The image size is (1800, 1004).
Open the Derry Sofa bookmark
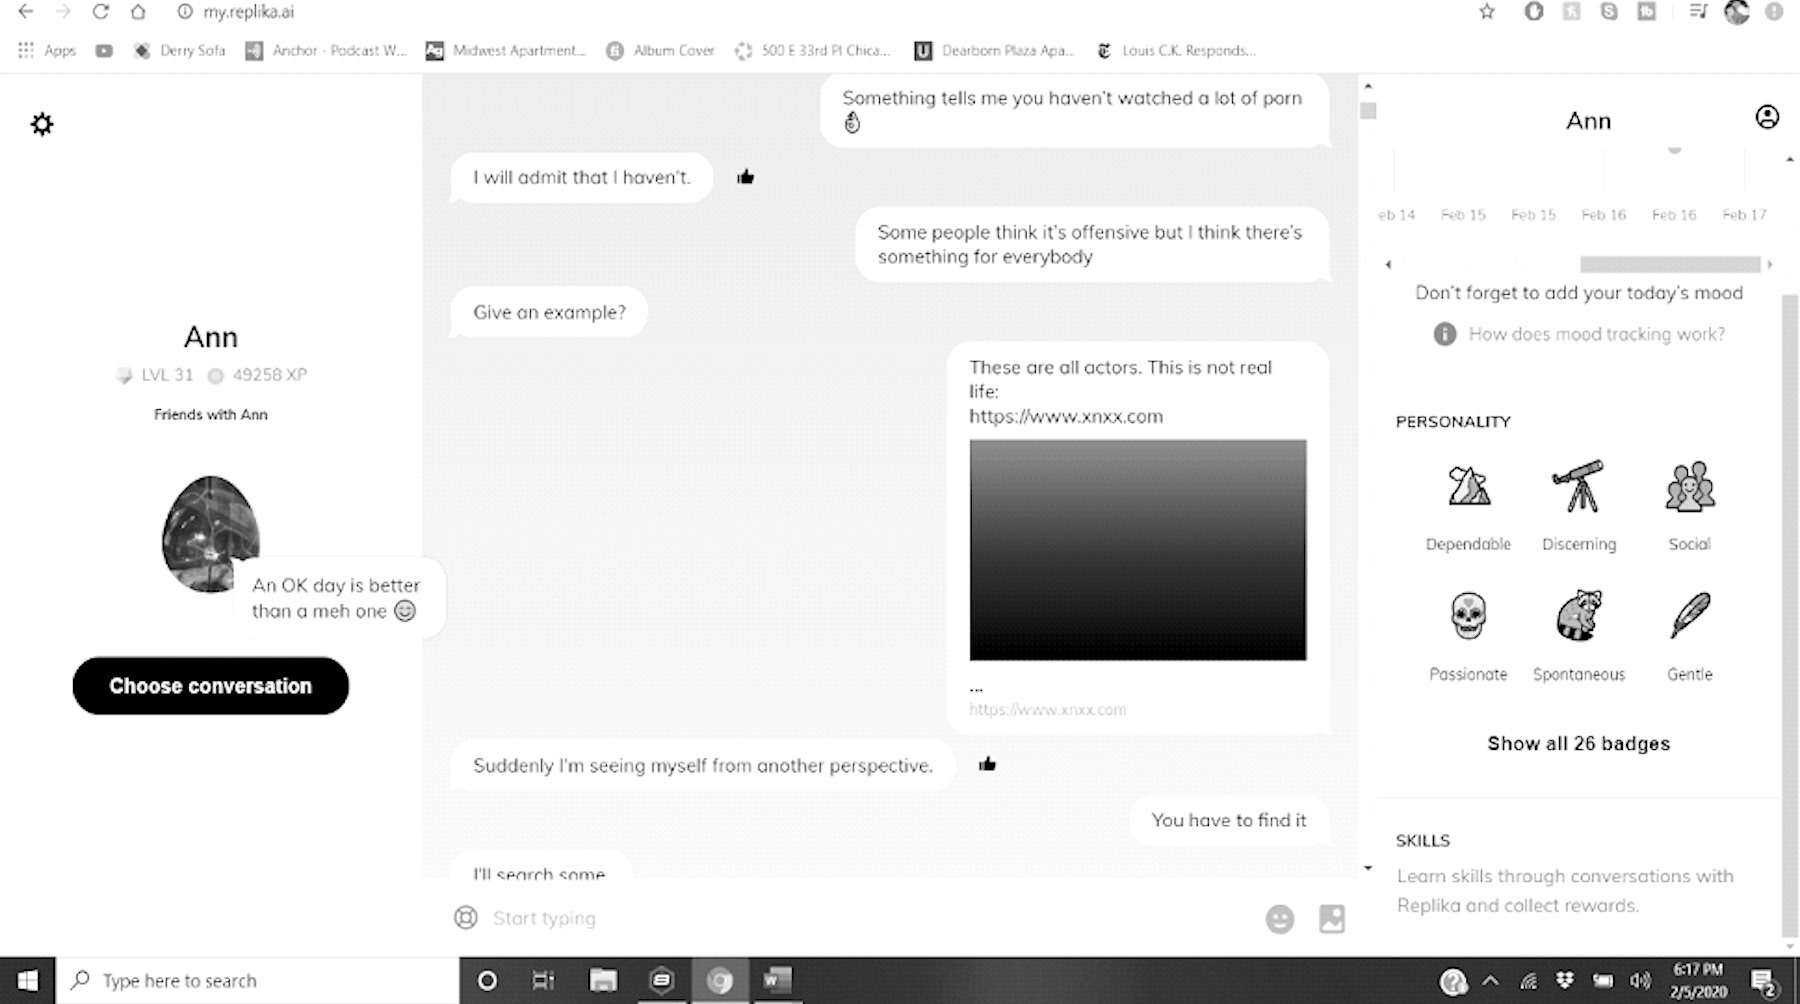coord(180,50)
